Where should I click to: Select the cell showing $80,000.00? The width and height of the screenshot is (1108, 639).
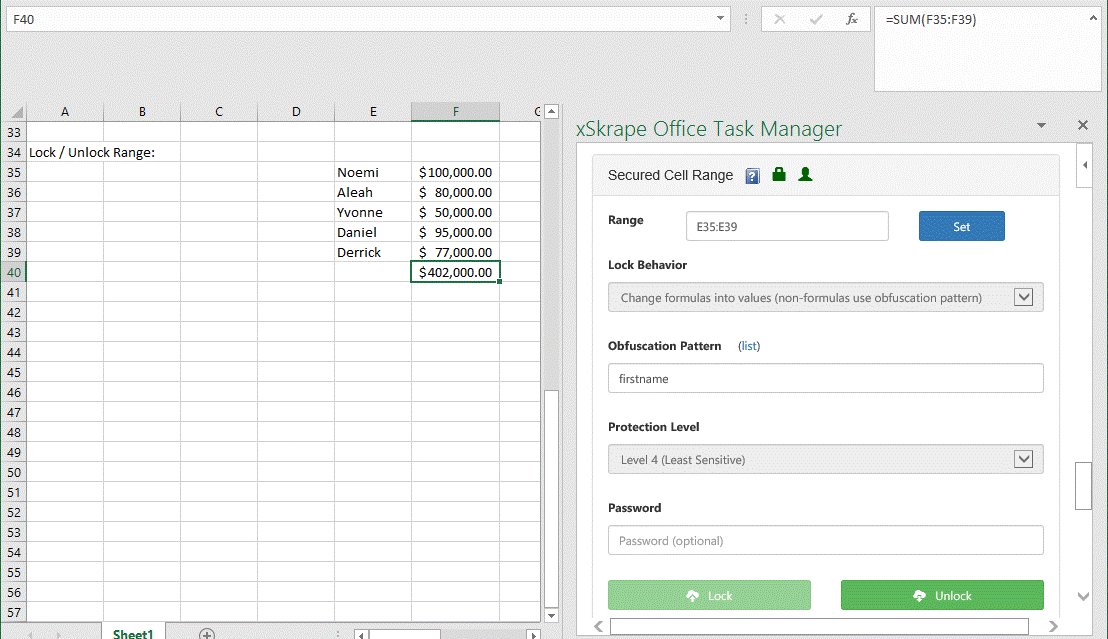click(455, 192)
